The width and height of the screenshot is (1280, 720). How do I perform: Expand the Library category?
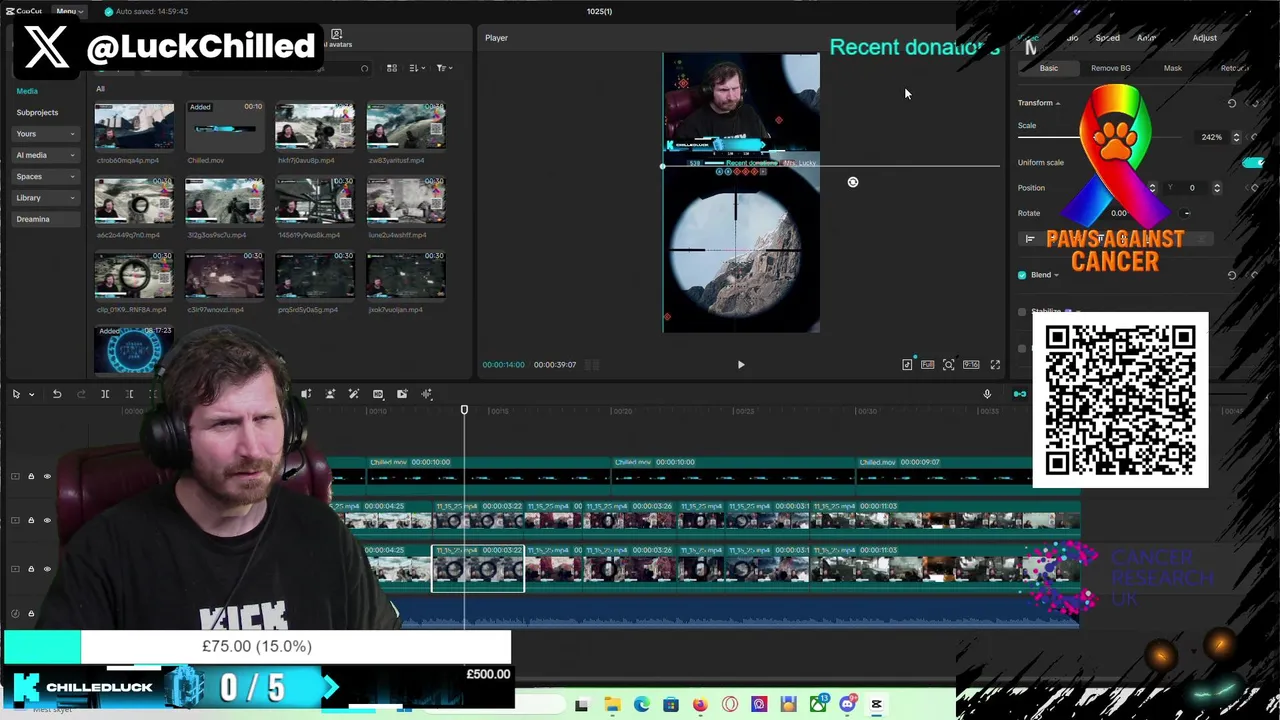point(45,197)
